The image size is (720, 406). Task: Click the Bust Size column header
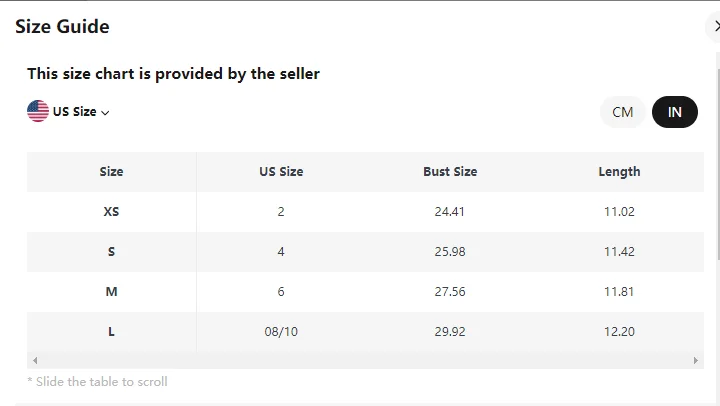coord(450,172)
